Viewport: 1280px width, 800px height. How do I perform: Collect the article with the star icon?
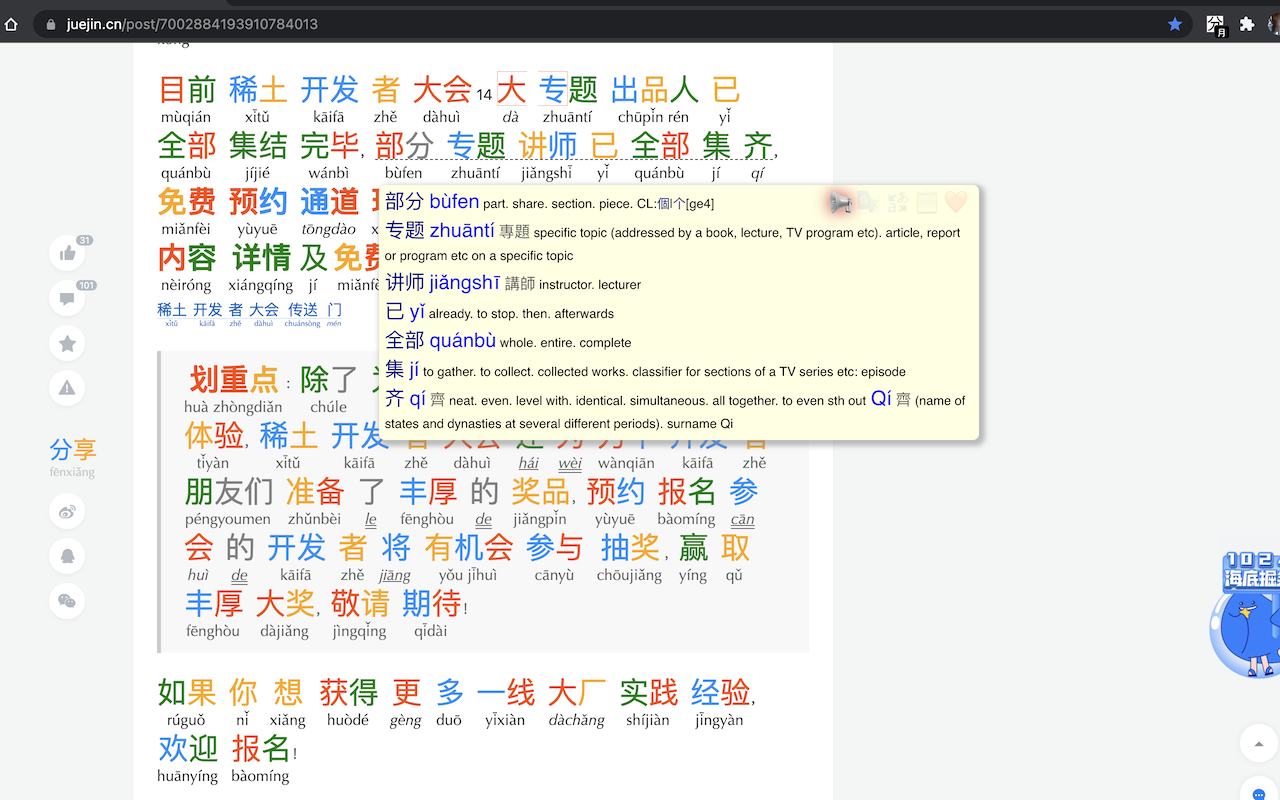(66, 343)
